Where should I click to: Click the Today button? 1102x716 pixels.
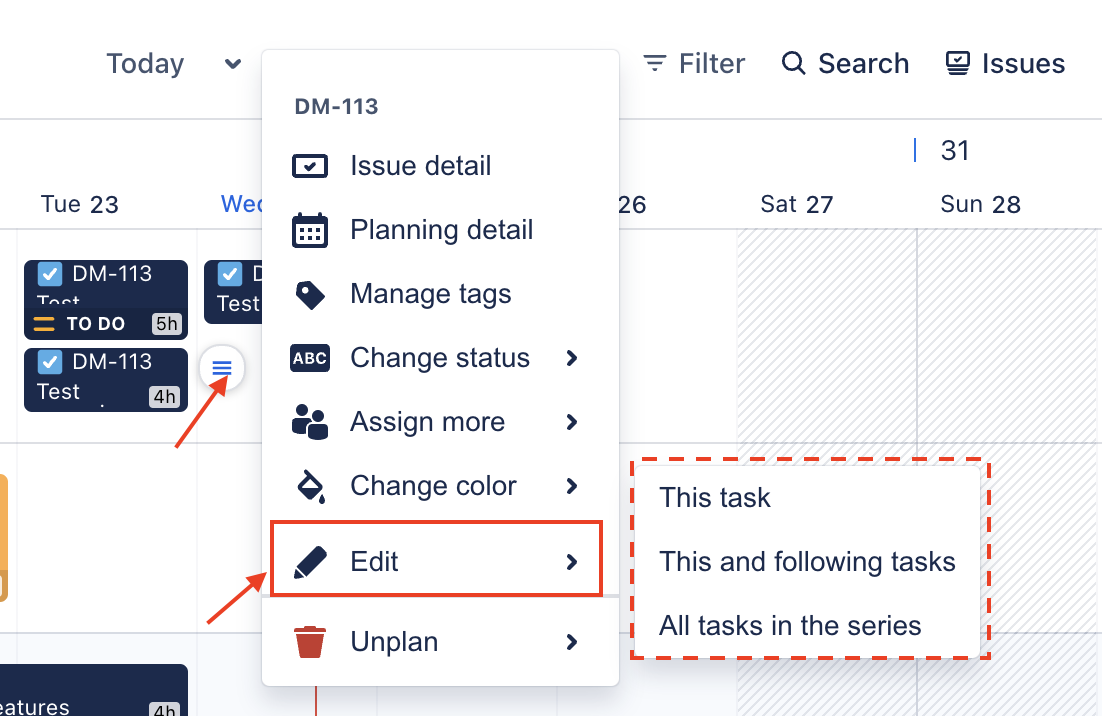(145, 64)
